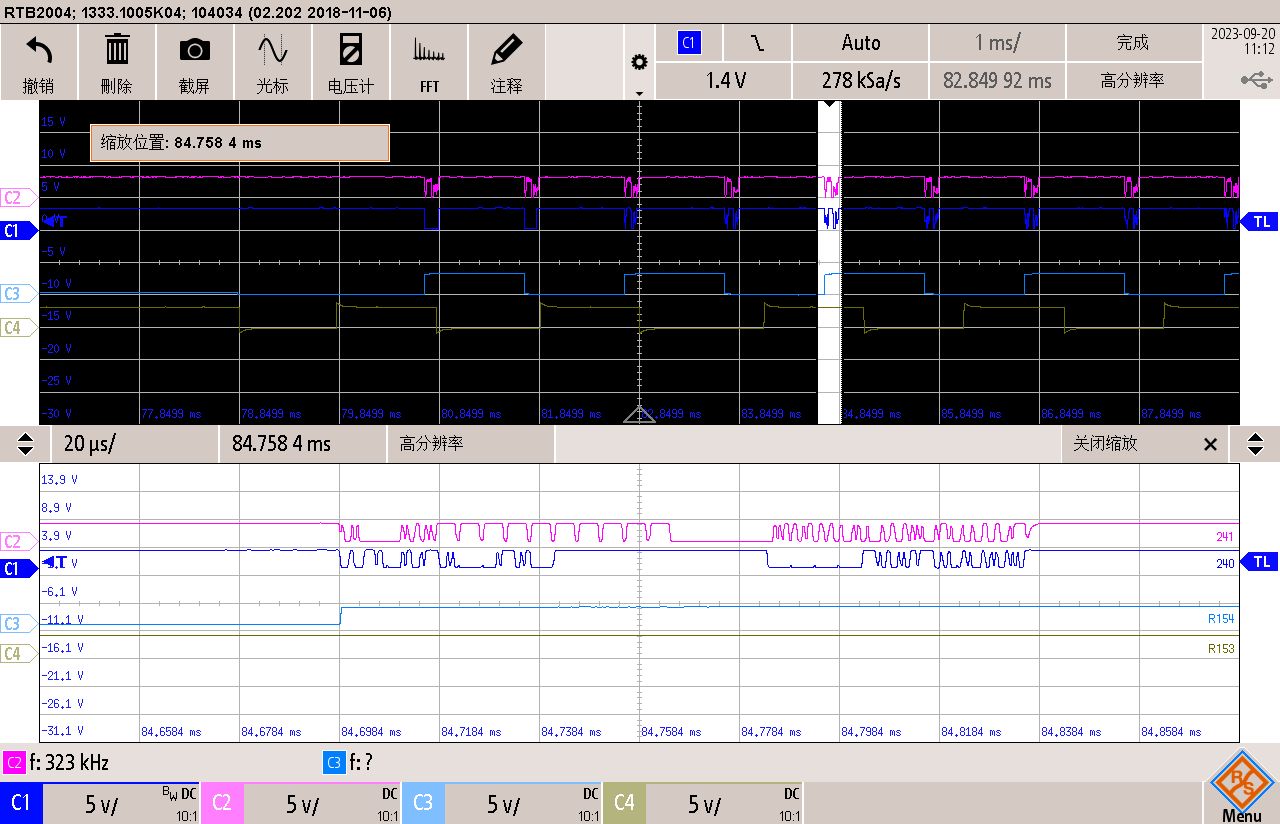Viewport: 1280px width, 824px height.
Task: Open the 1 ms/ horizontal timebase setting
Action: [x=997, y=43]
